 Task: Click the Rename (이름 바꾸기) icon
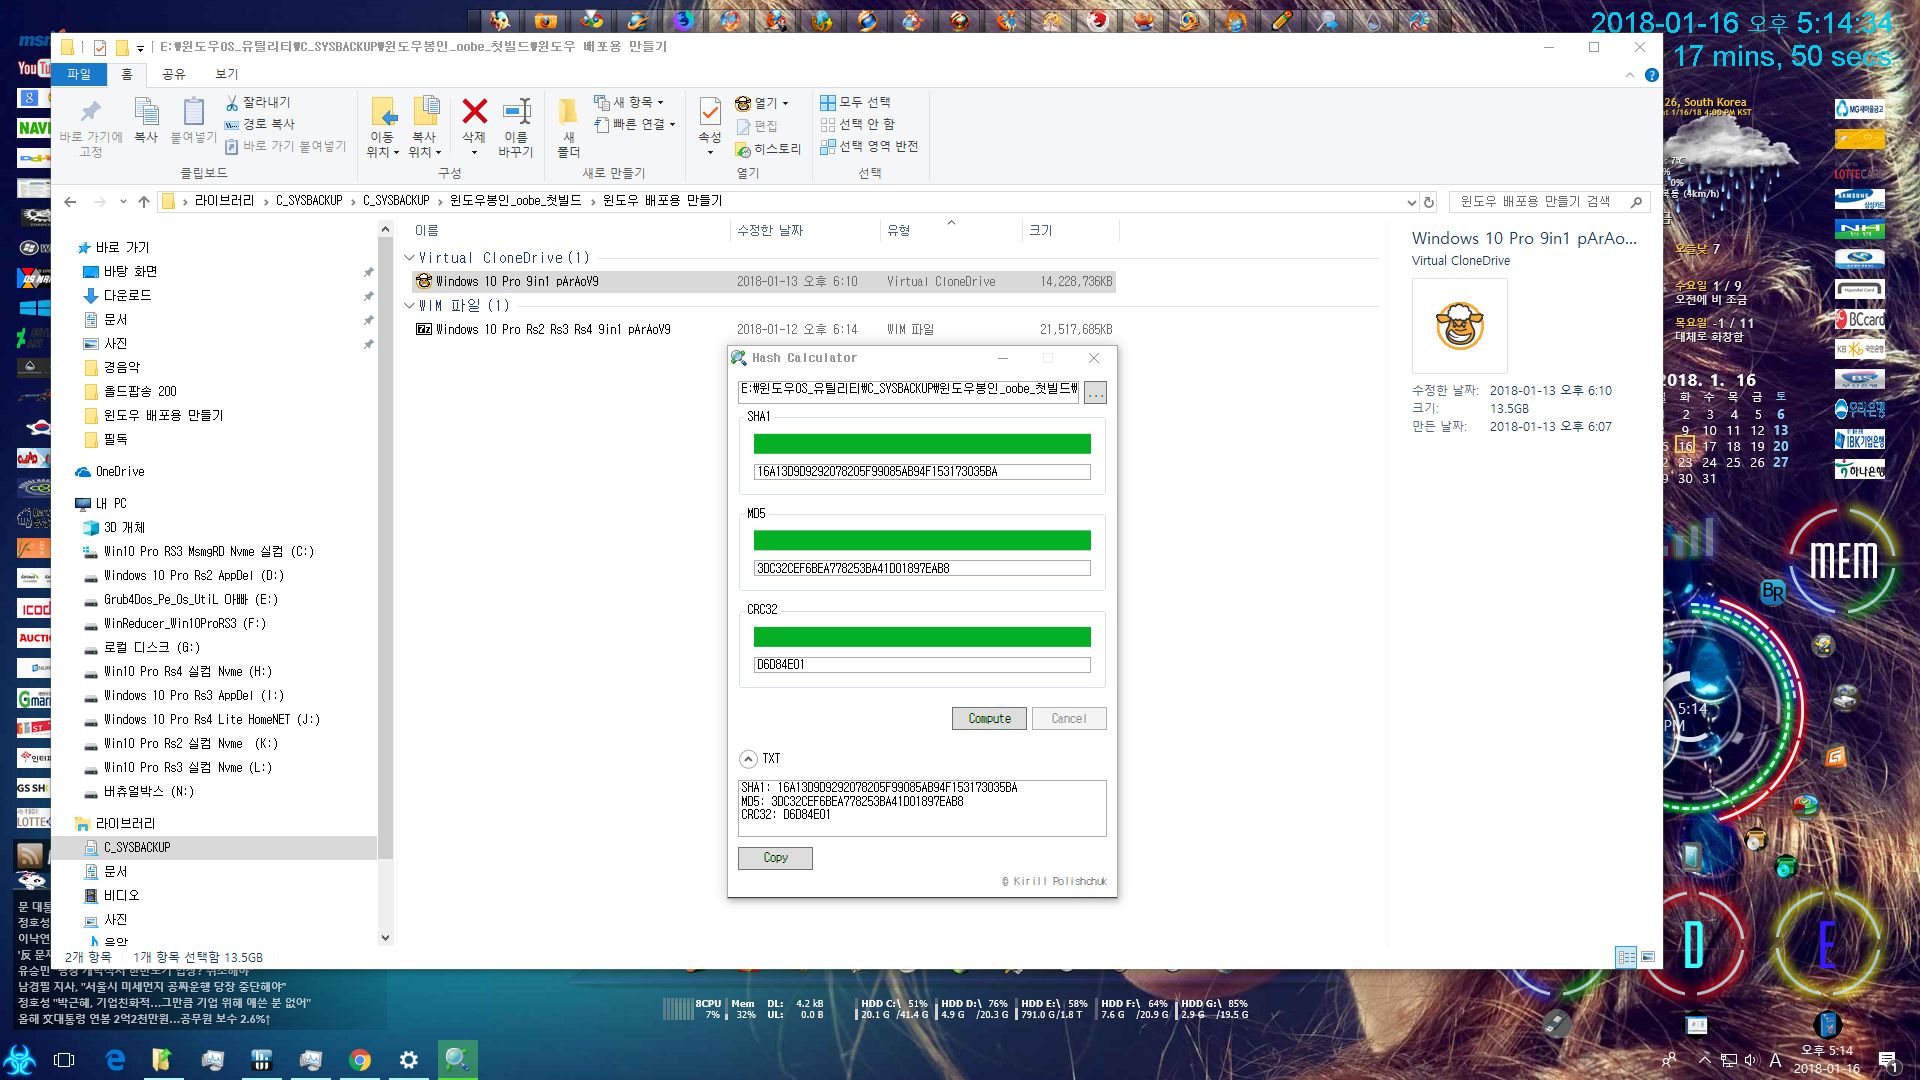pos(516,111)
